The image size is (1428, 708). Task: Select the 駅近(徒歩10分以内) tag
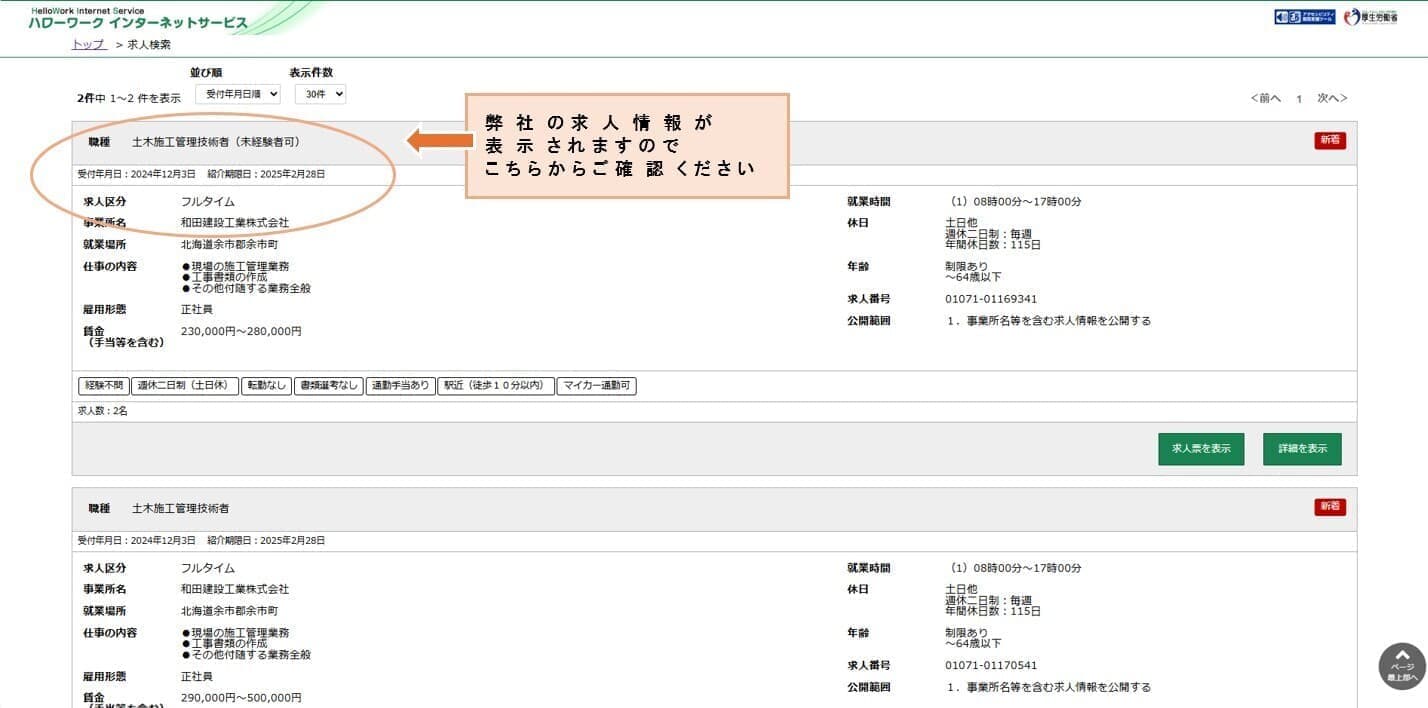tap(496, 386)
